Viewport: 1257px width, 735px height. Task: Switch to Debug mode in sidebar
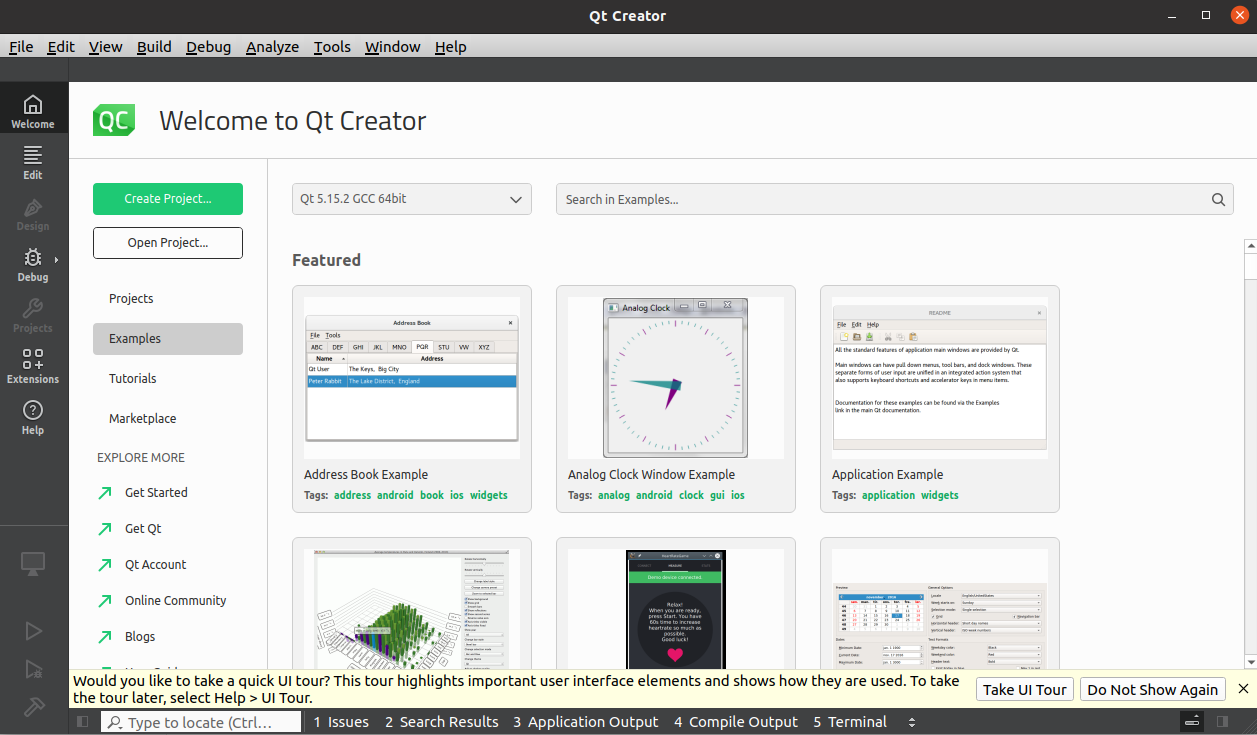(x=33, y=263)
